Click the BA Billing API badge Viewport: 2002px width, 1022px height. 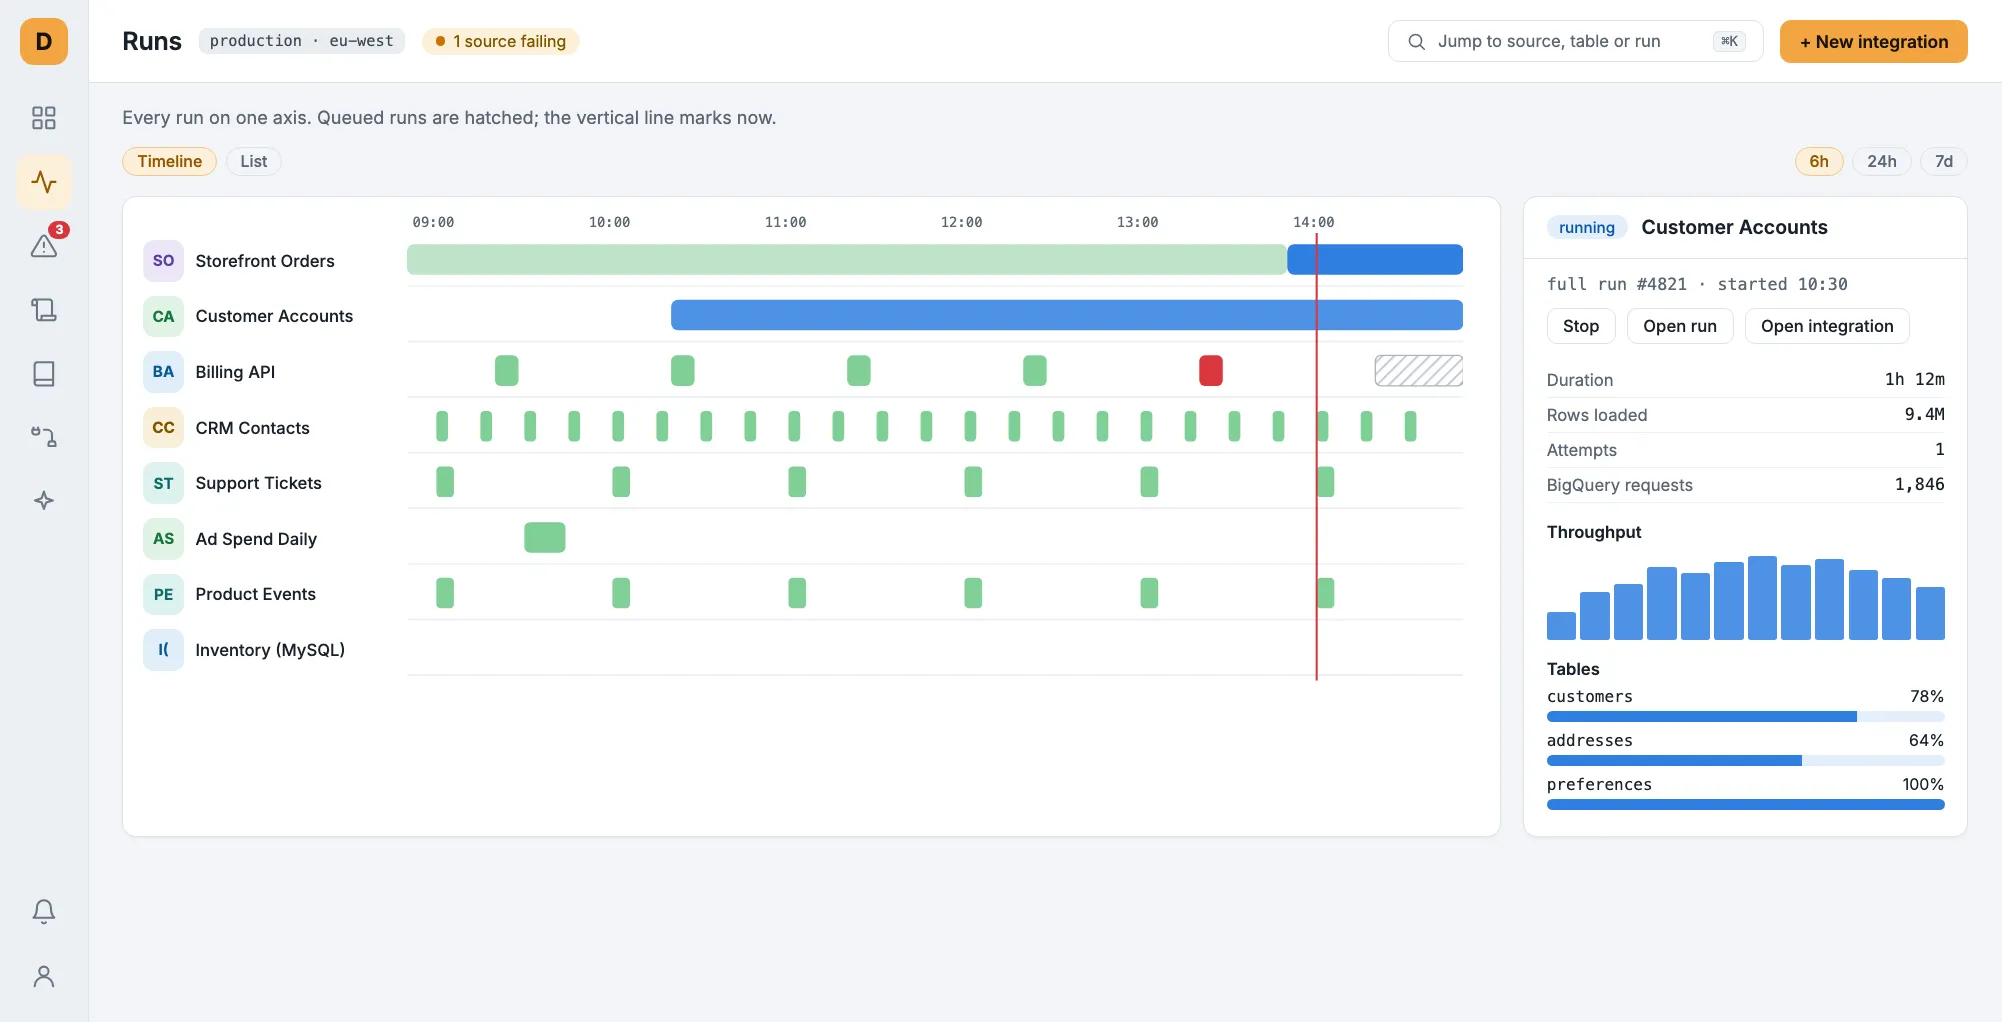tap(163, 372)
